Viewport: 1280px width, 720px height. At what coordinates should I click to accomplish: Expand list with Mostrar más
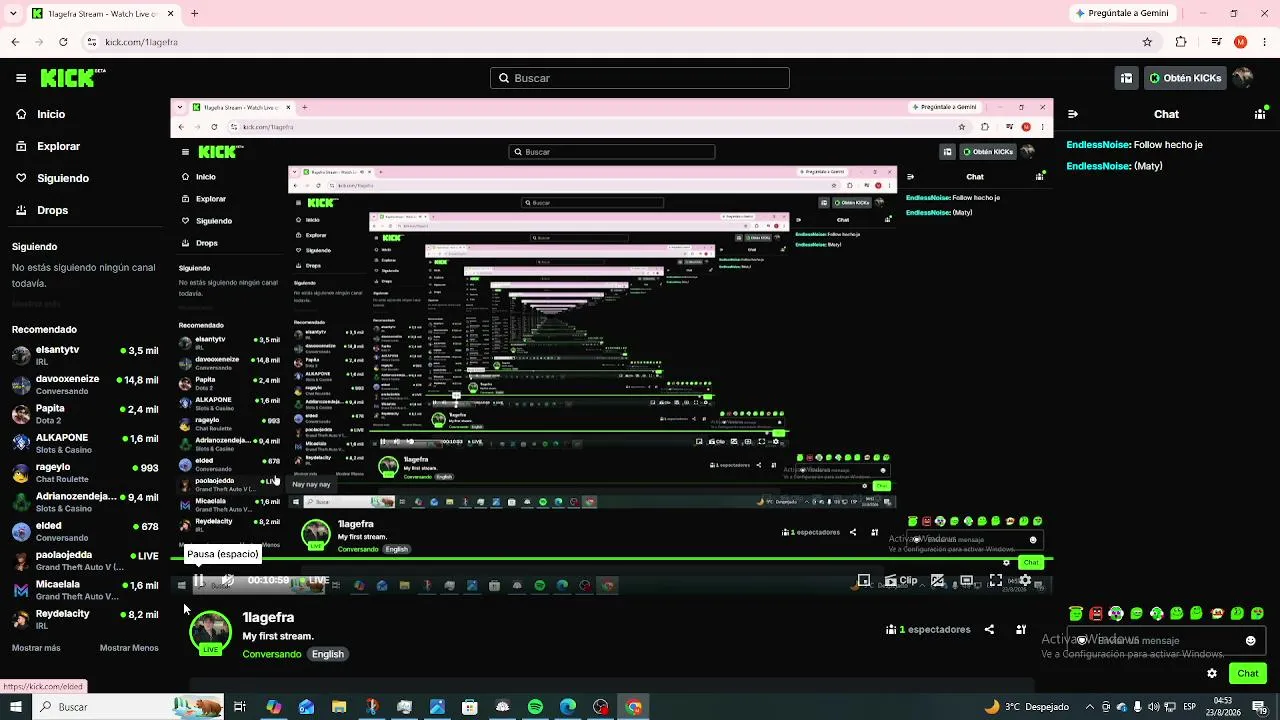click(36, 648)
